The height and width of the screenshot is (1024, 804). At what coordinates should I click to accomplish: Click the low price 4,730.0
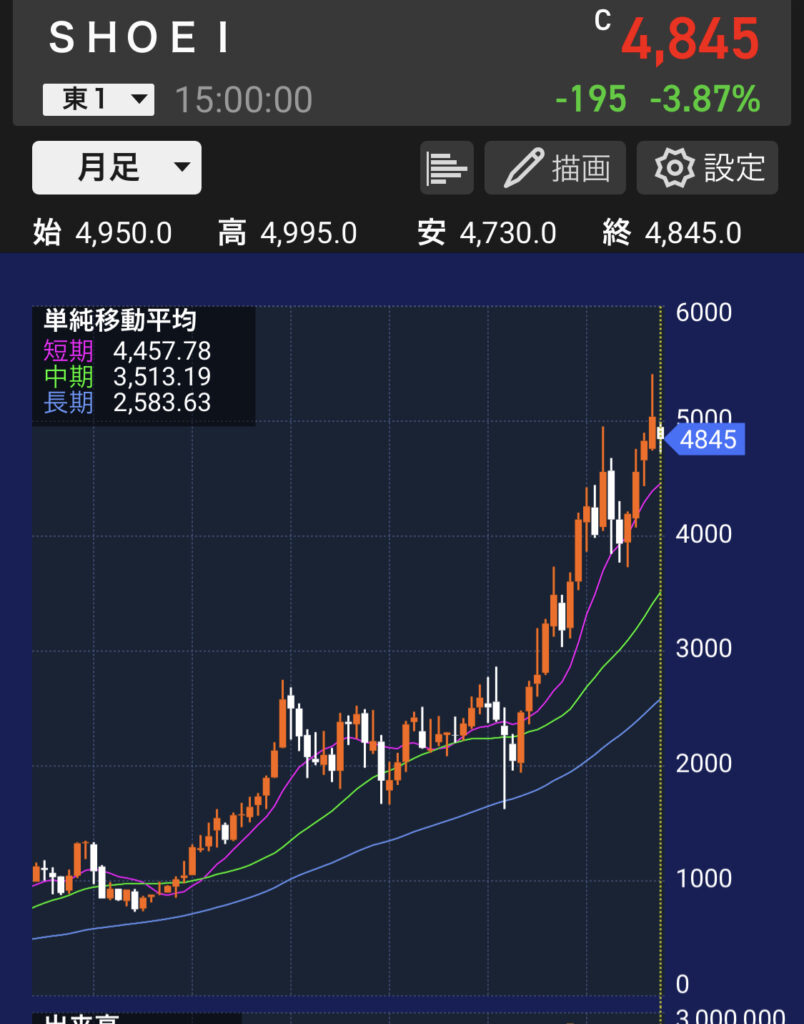pos(508,233)
